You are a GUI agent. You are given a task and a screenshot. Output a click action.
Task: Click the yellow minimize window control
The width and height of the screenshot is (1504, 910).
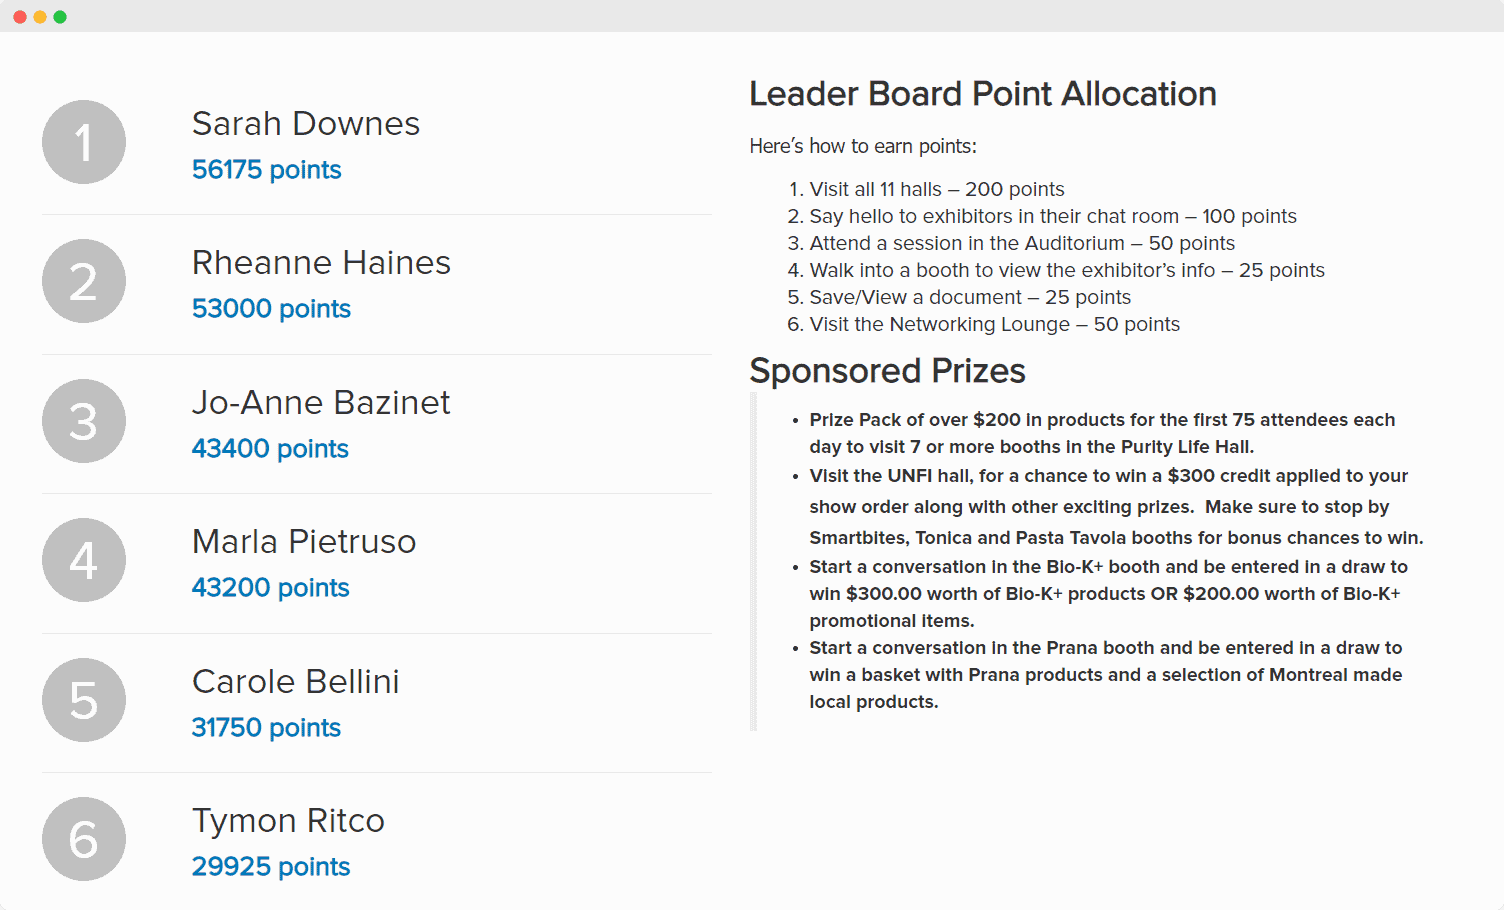(x=40, y=16)
